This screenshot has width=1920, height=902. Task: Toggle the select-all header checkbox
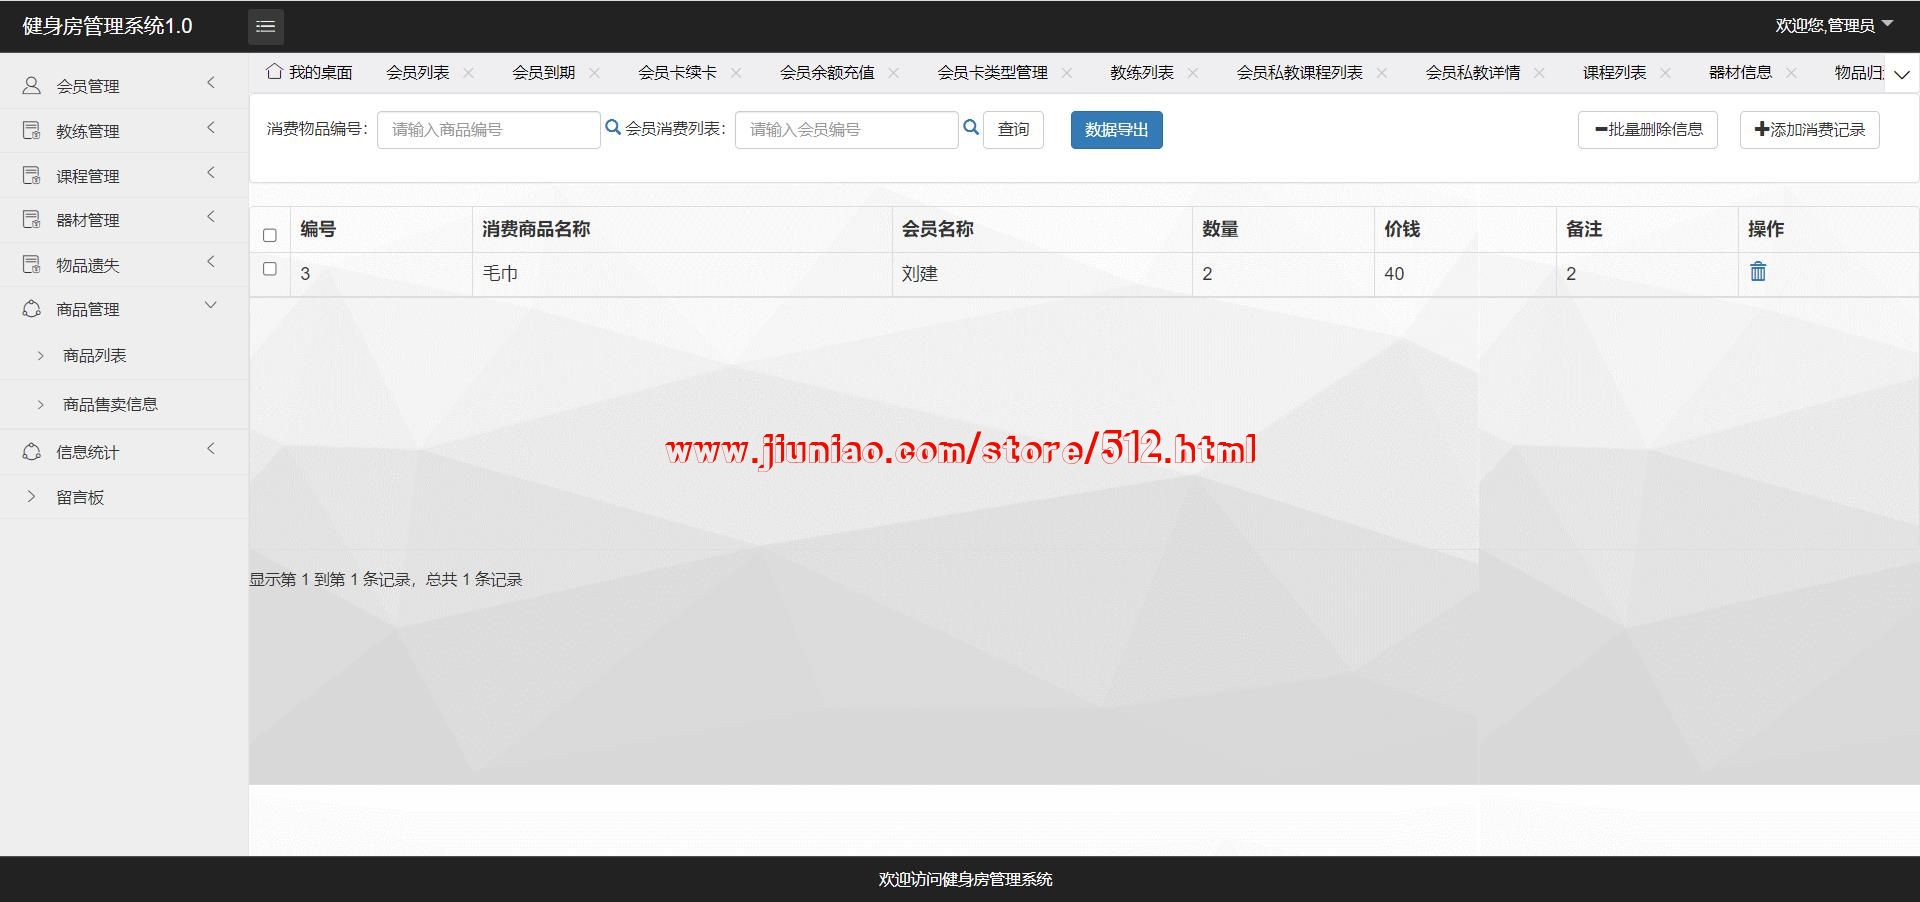click(x=270, y=235)
